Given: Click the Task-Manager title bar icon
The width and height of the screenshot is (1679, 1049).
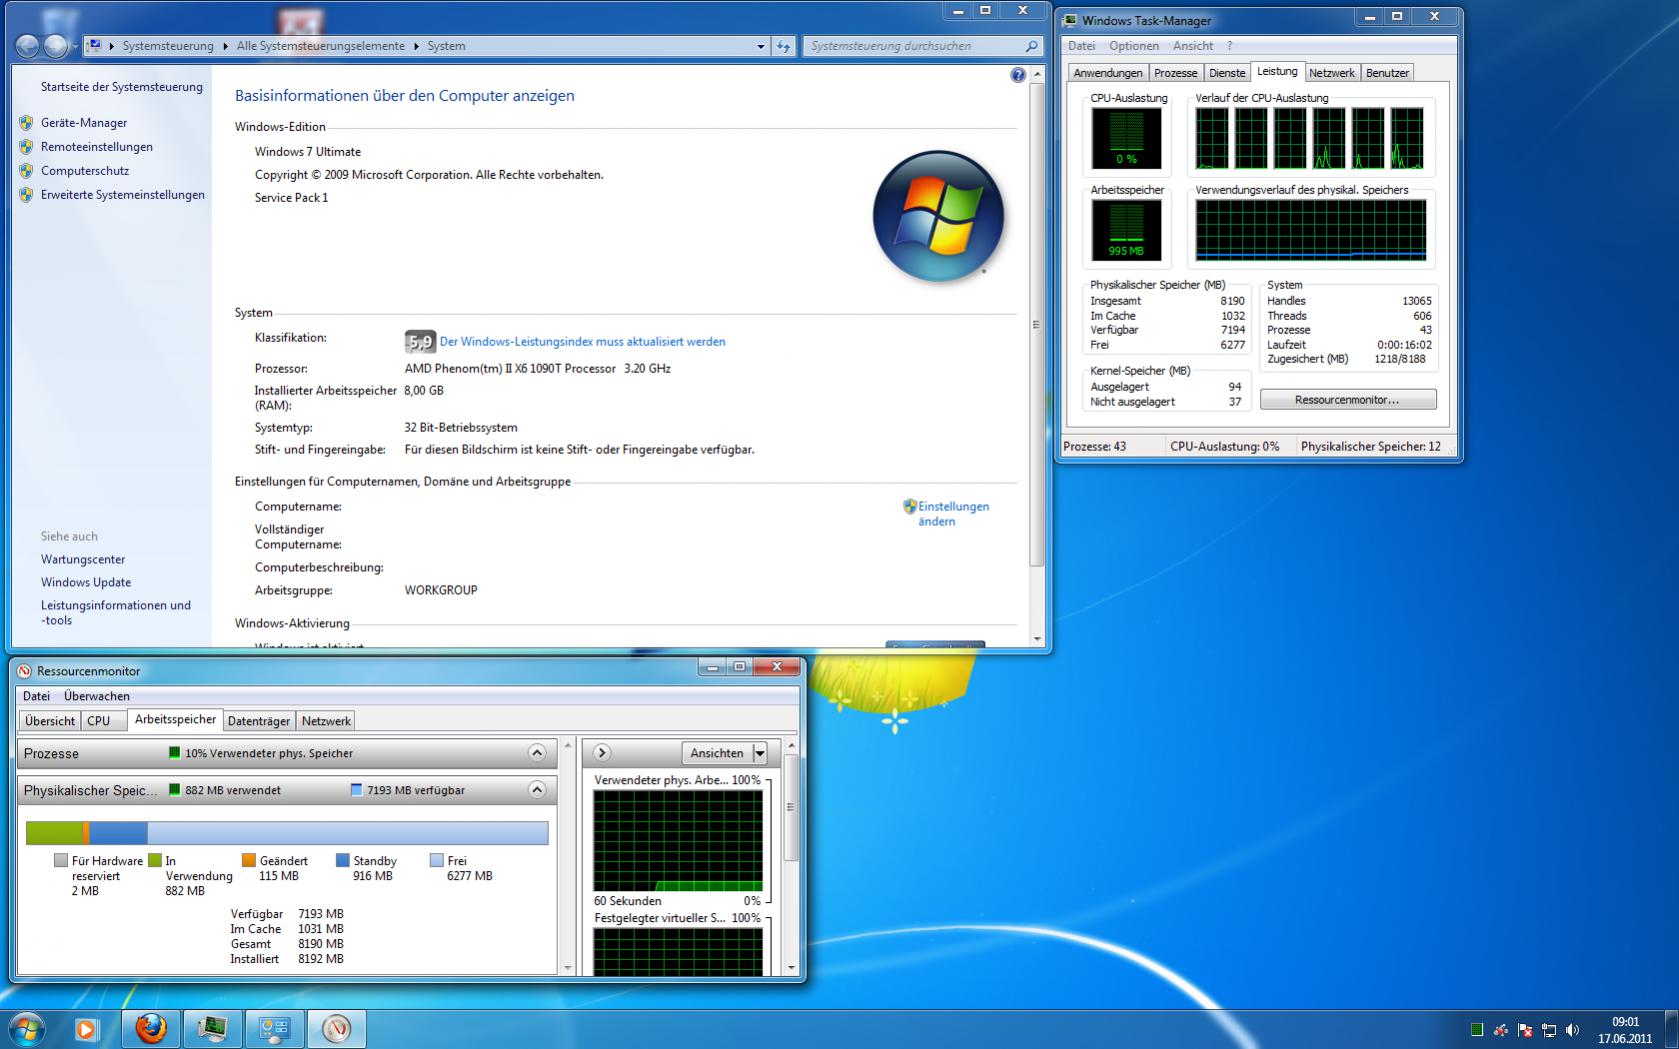Looking at the screenshot, I should point(1070,21).
